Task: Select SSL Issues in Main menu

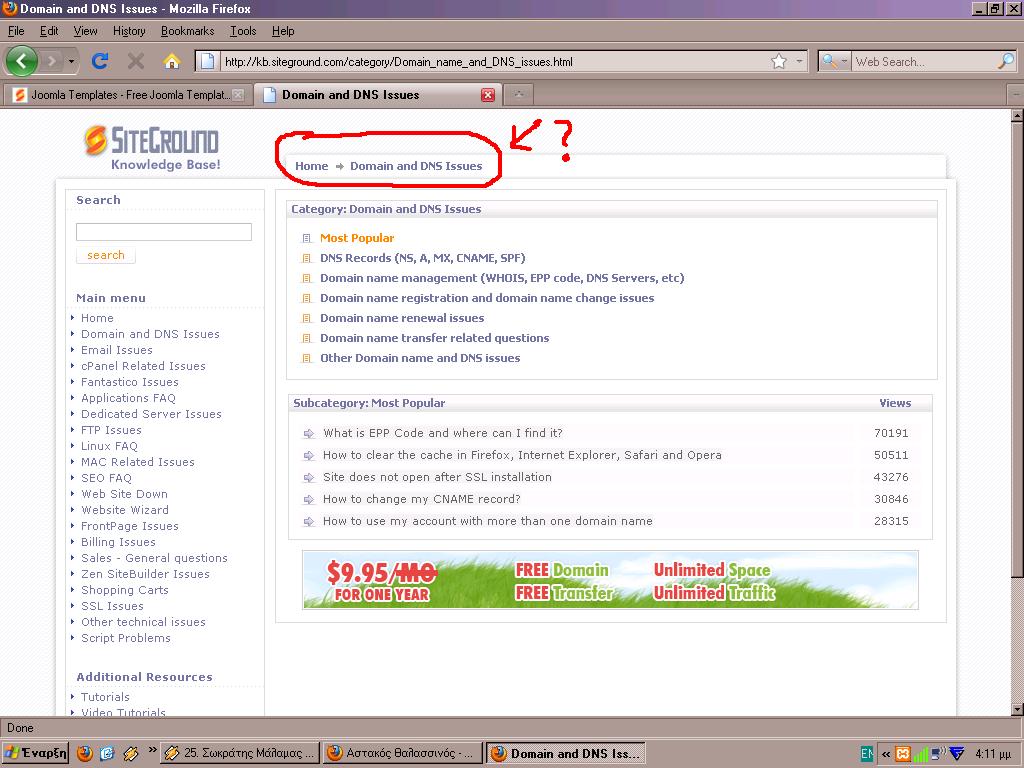Action: click(x=112, y=606)
